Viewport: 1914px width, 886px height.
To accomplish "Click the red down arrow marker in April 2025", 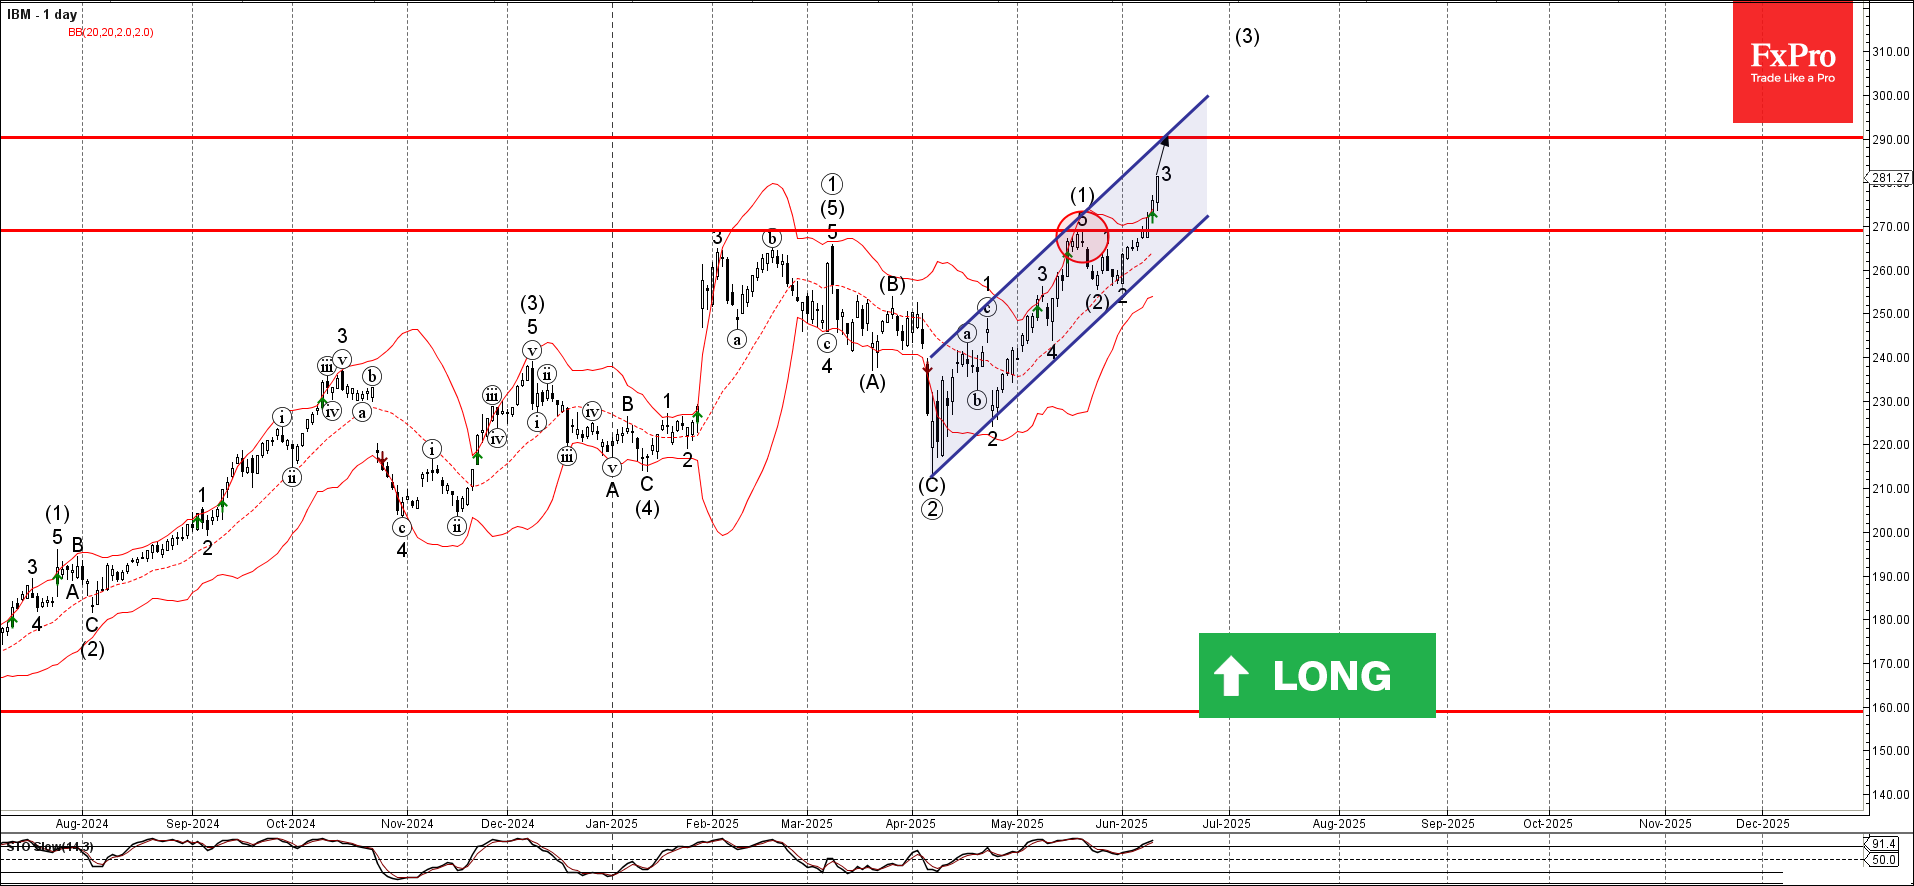I will [927, 367].
